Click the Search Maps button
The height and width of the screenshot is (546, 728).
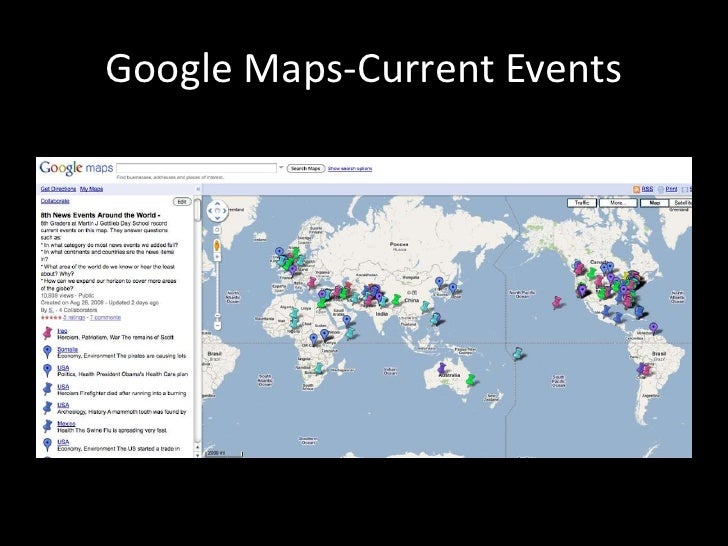point(306,168)
